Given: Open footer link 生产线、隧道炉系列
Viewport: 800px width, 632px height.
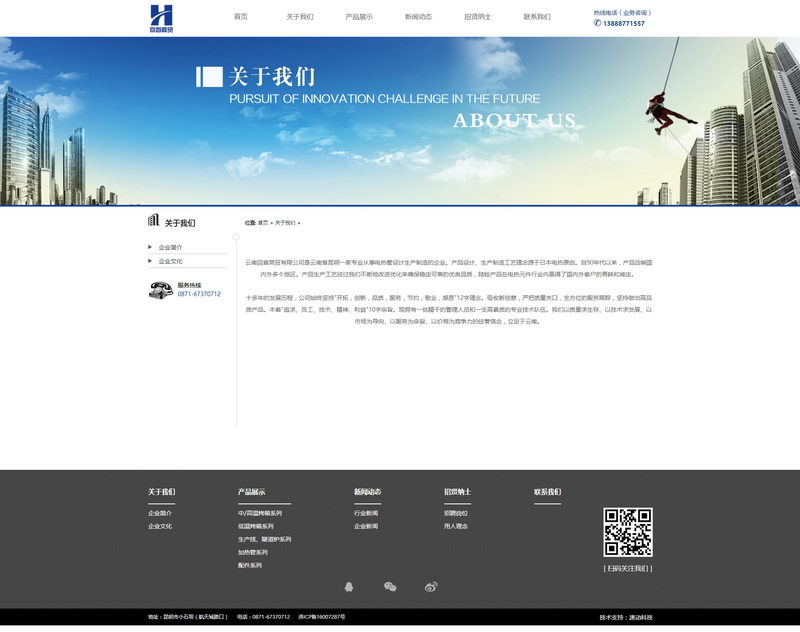Looking at the screenshot, I should tap(264, 539).
